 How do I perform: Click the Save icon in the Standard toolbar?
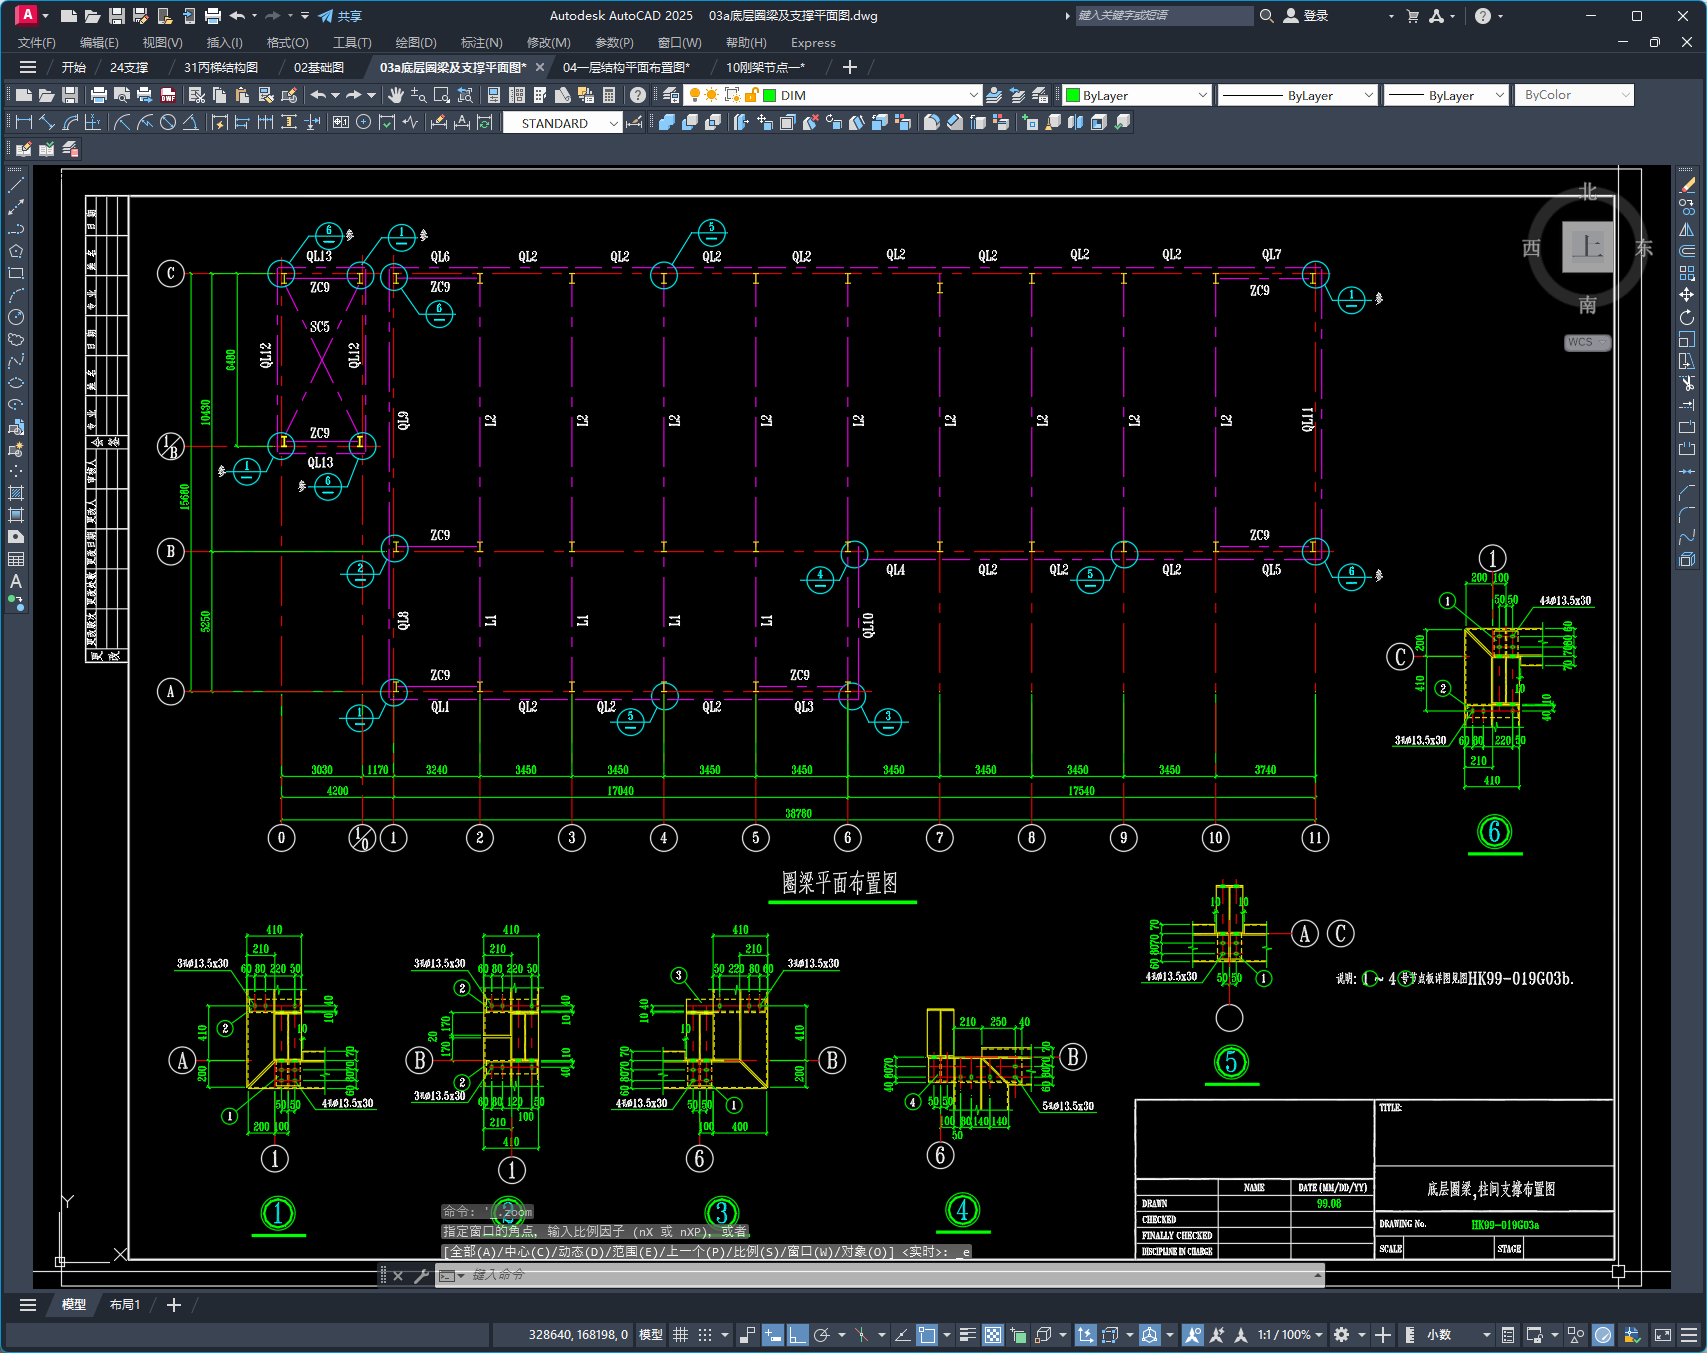pyautogui.click(x=70, y=95)
